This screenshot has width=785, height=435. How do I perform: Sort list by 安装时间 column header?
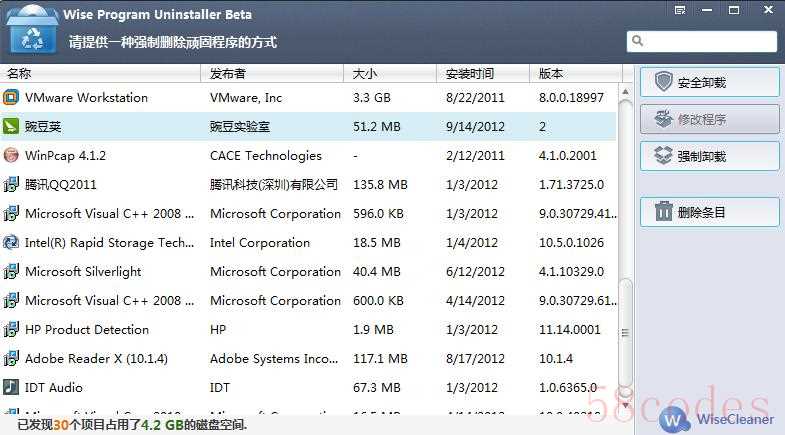[482, 74]
